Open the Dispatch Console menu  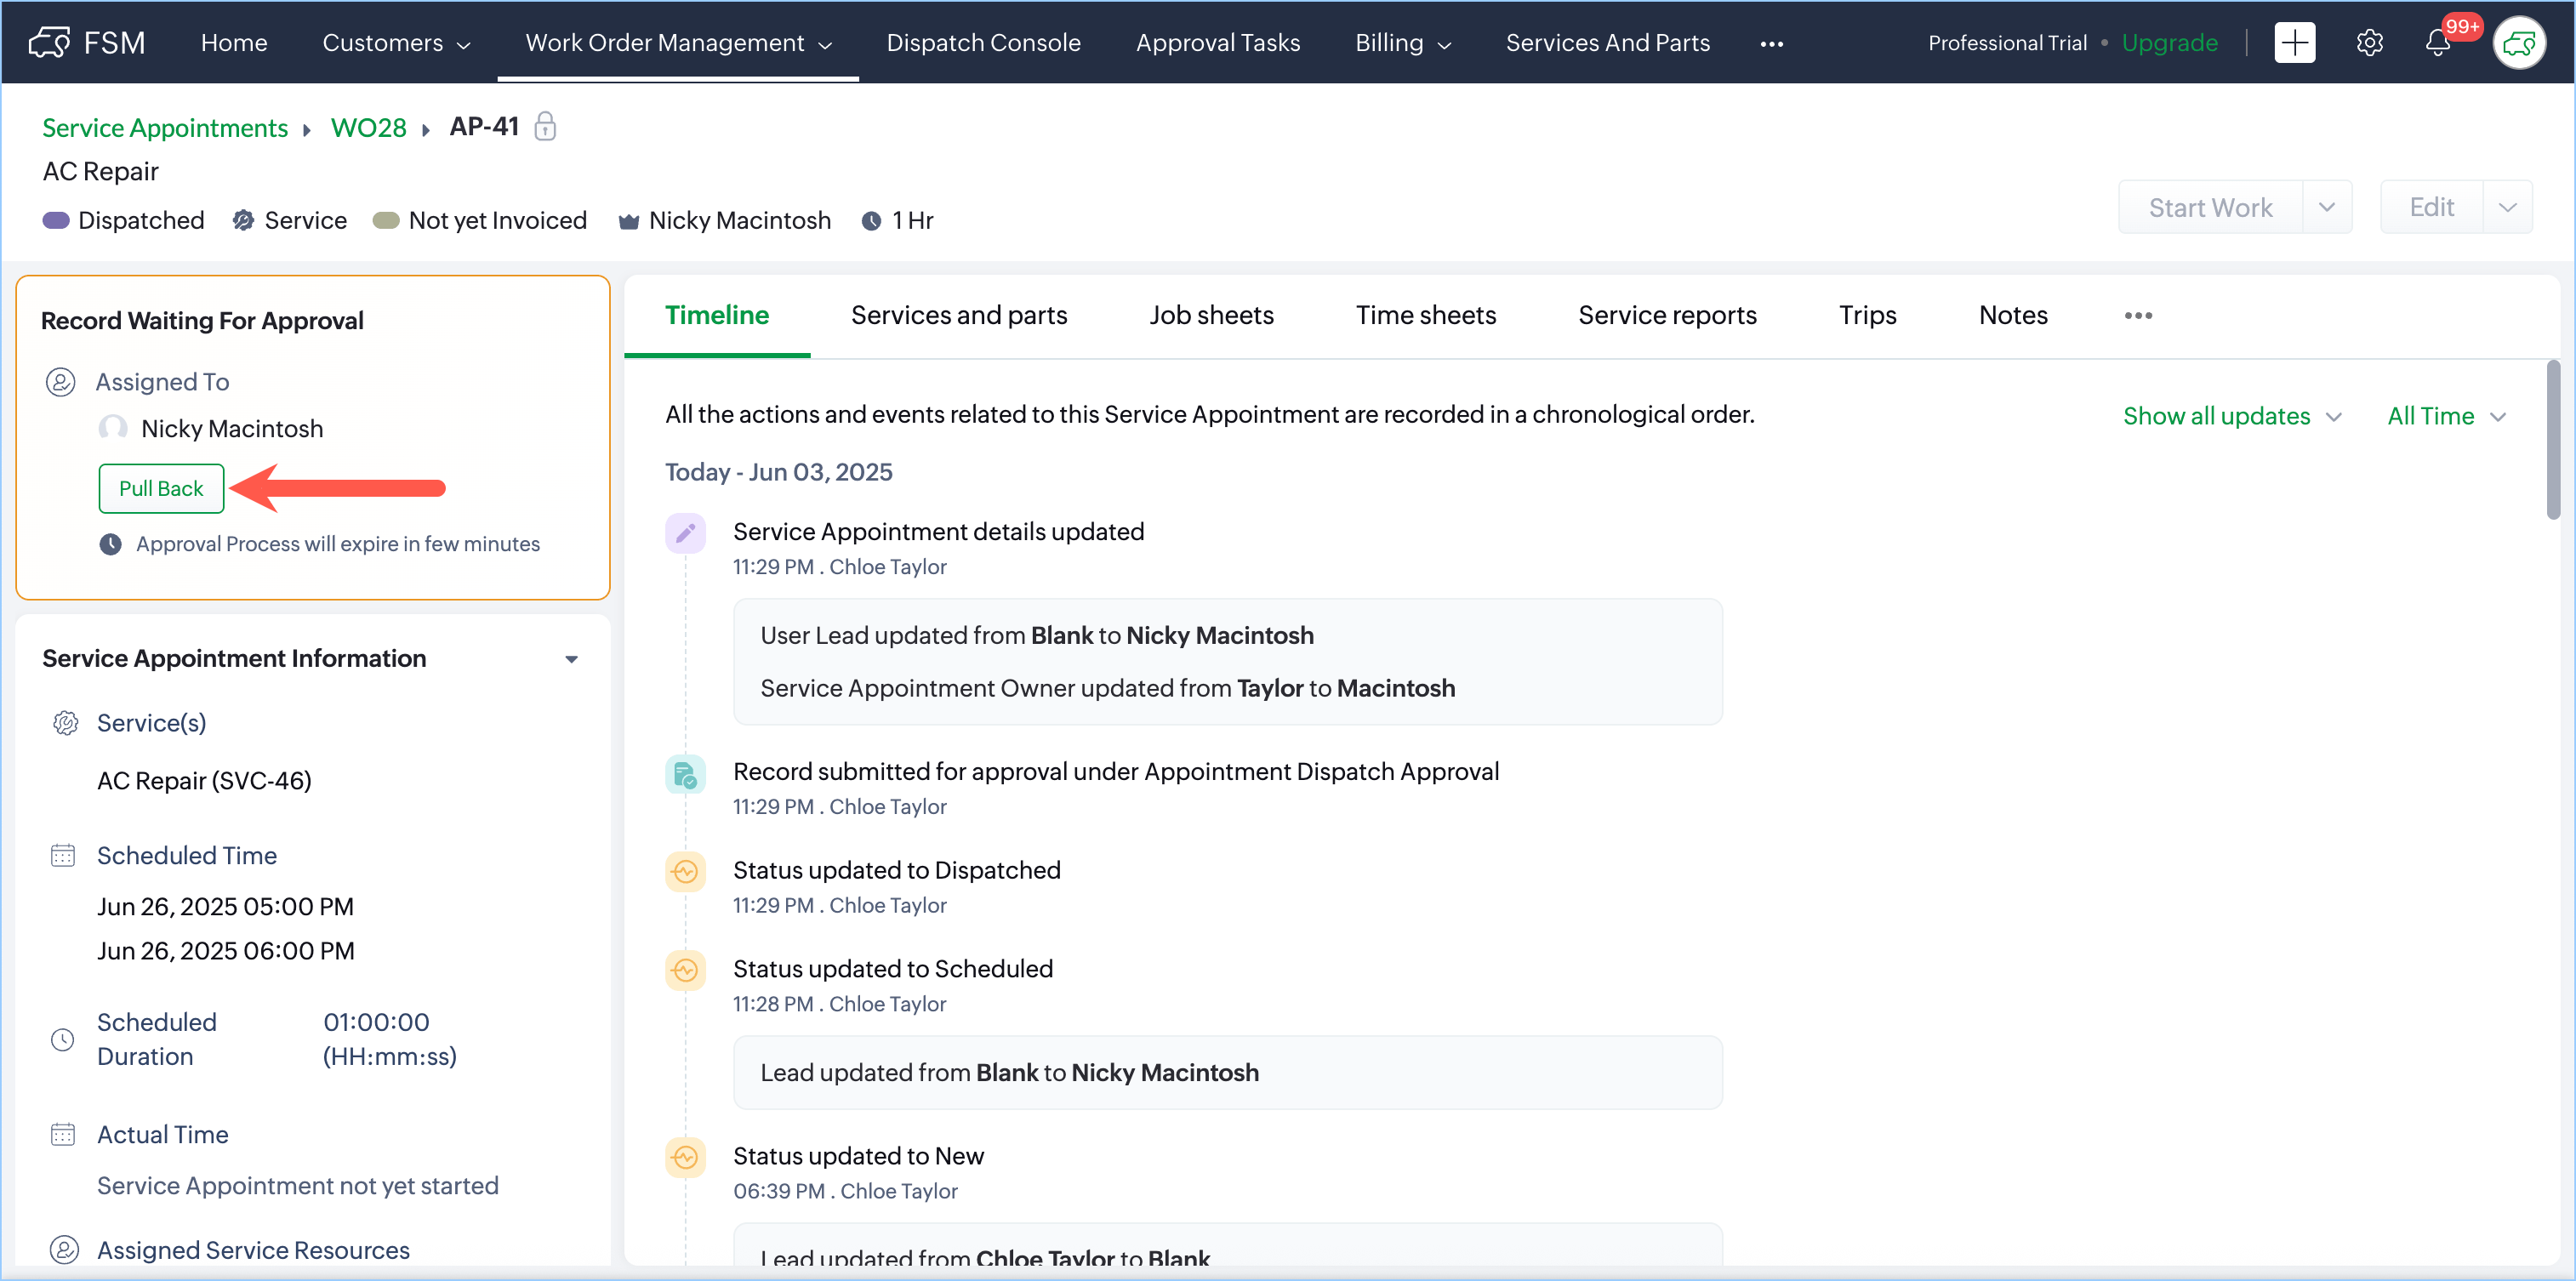[983, 43]
